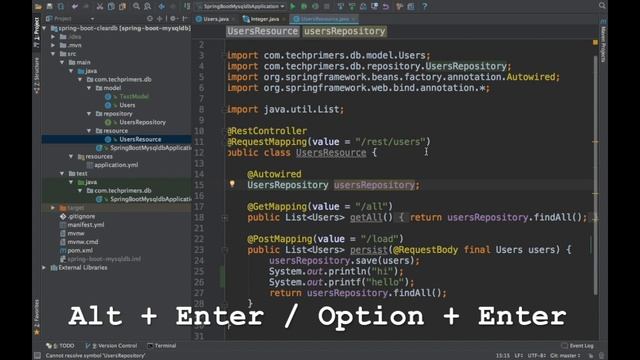Viewport: 640px width, 360px height.
Task: Expand the External Libraries node
Action: tap(44, 268)
